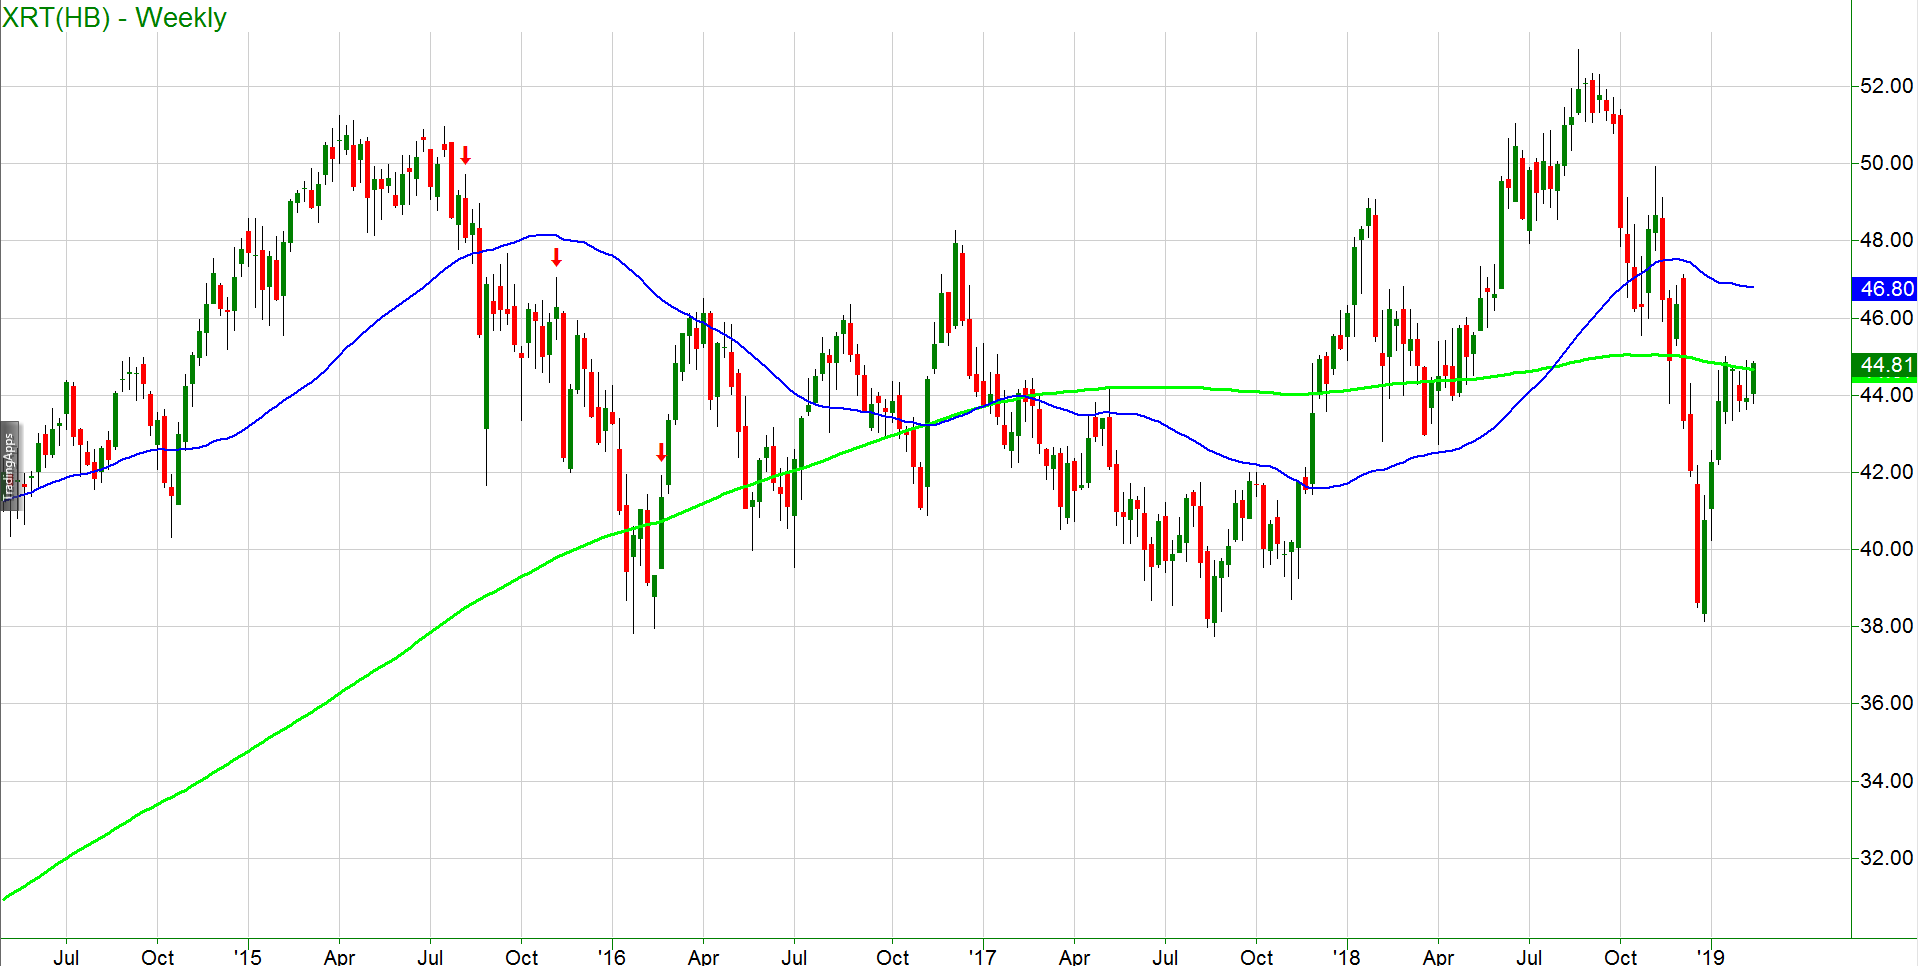Select the green 44.81 last price tag
The image size is (1919, 966).
coord(1885,366)
